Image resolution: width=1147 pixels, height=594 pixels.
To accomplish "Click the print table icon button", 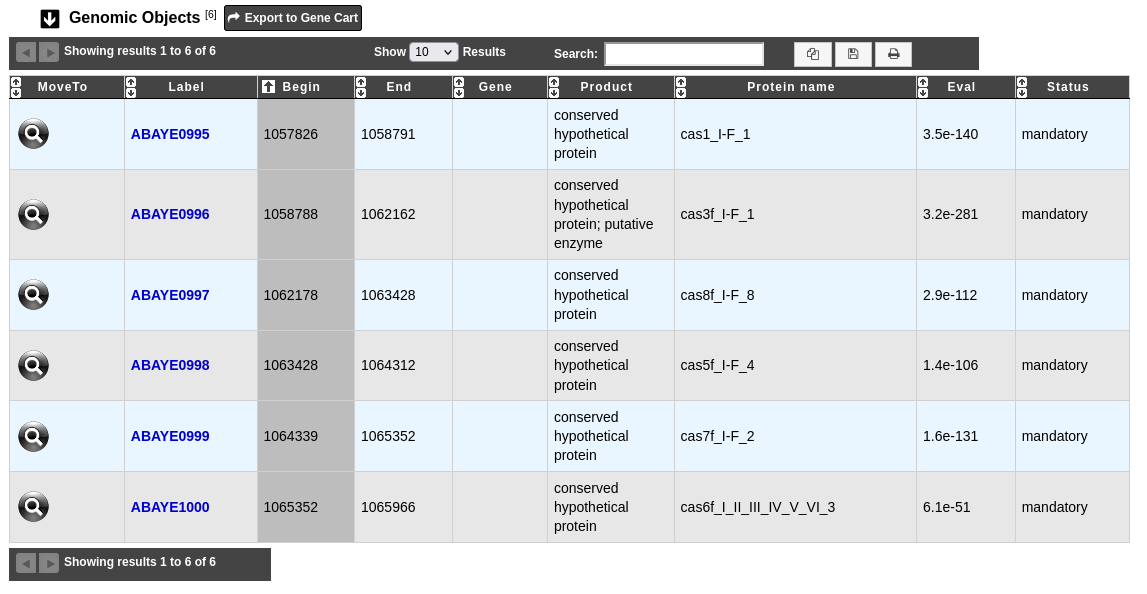I will pos(893,54).
